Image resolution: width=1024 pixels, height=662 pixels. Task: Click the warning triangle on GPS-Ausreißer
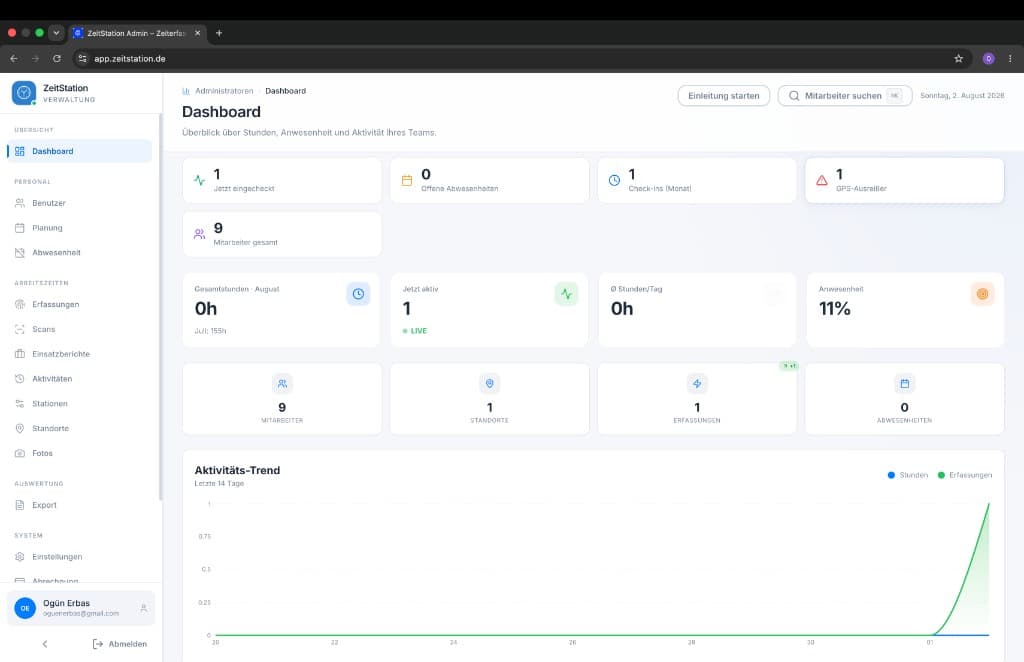click(x=822, y=180)
